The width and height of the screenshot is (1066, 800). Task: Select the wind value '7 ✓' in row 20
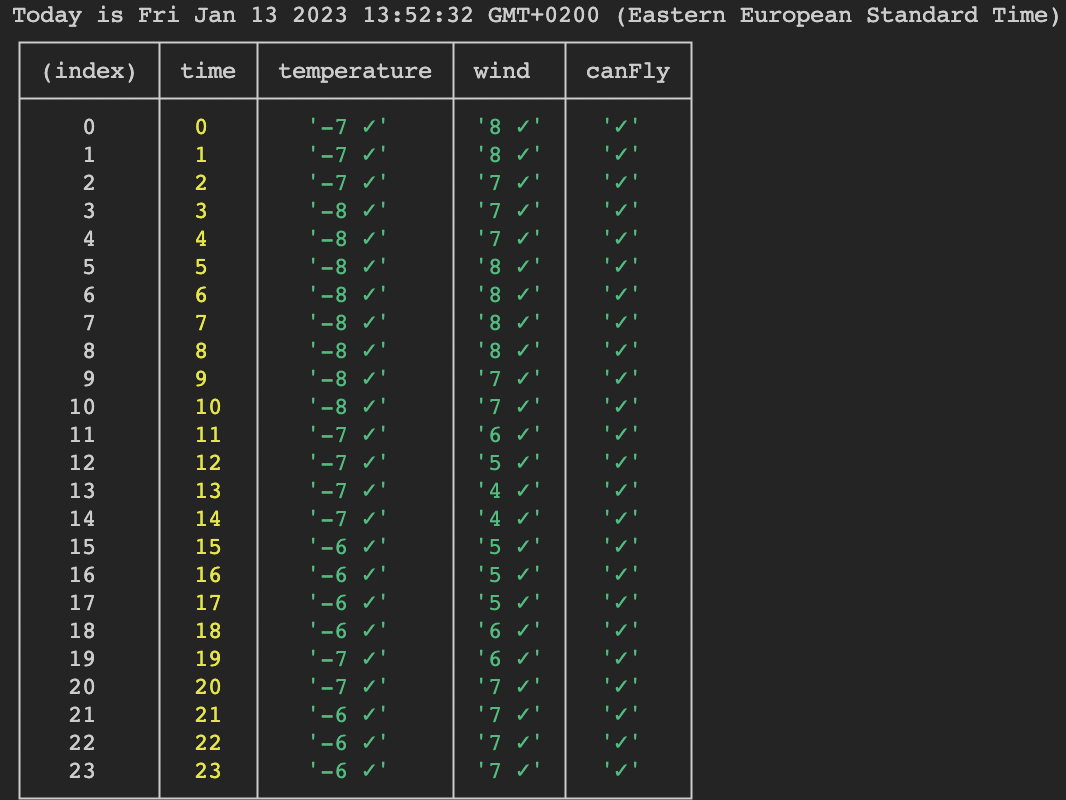[x=509, y=686]
